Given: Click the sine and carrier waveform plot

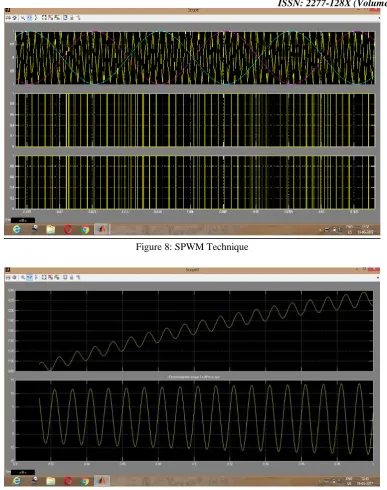Looking at the screenshot, I should [x=195, y=58].
